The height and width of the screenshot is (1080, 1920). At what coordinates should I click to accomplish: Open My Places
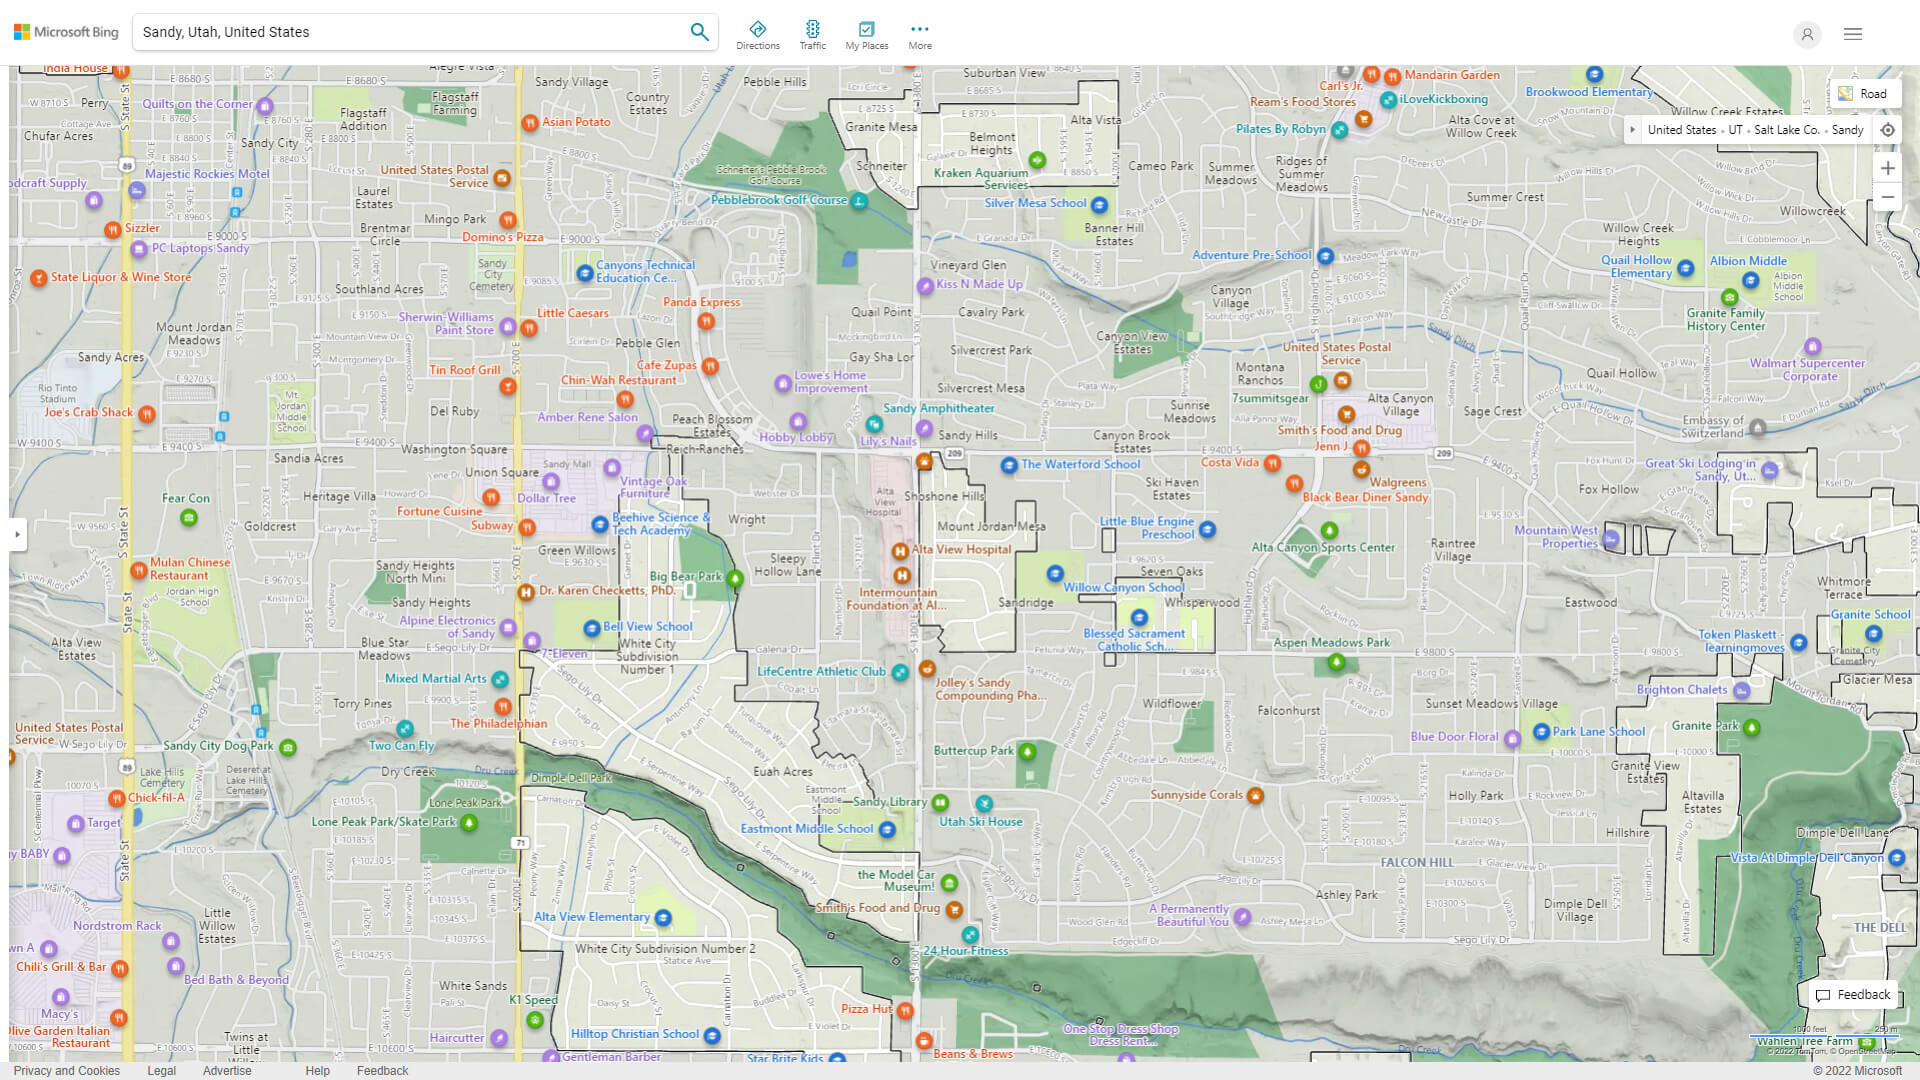866,33
